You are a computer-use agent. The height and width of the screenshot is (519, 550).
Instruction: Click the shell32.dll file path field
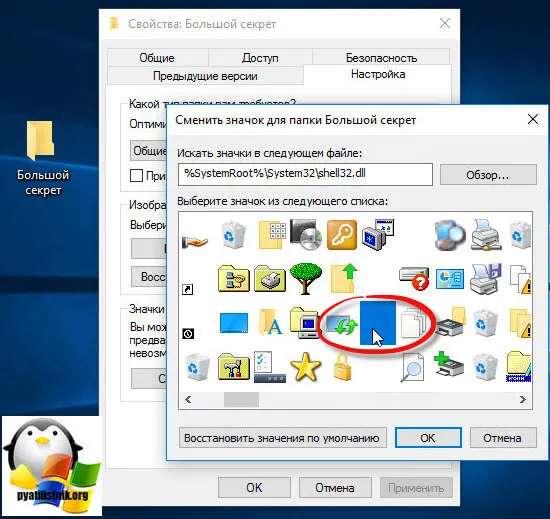305,174
